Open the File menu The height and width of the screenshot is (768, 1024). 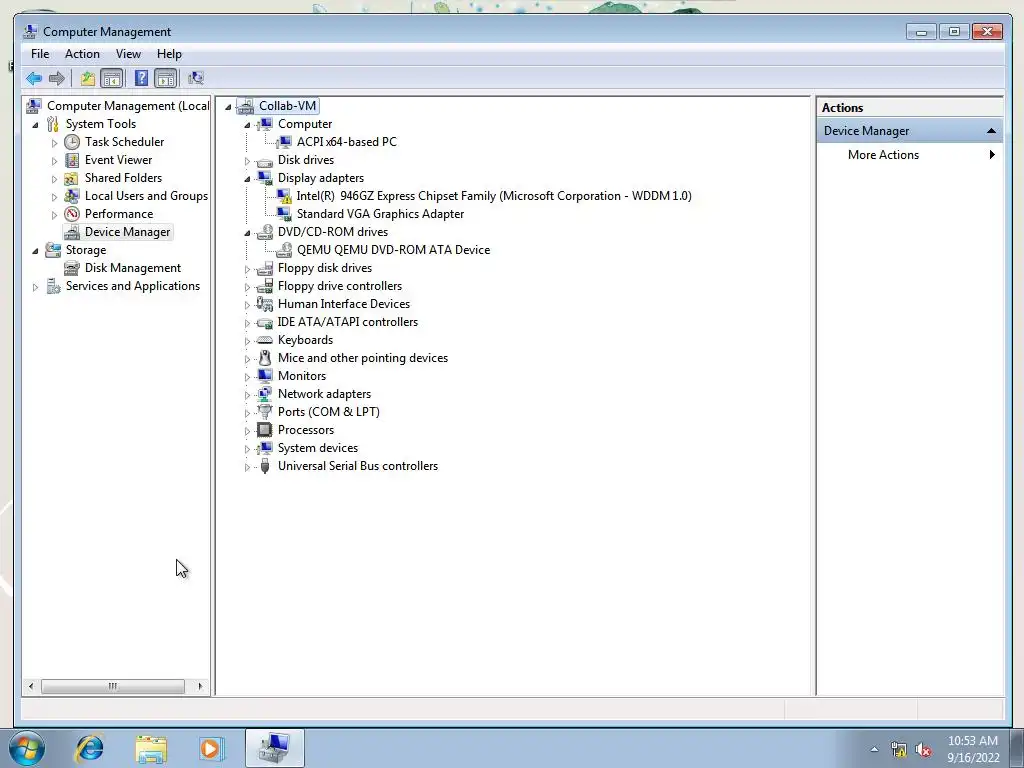(x=40, y=54)
